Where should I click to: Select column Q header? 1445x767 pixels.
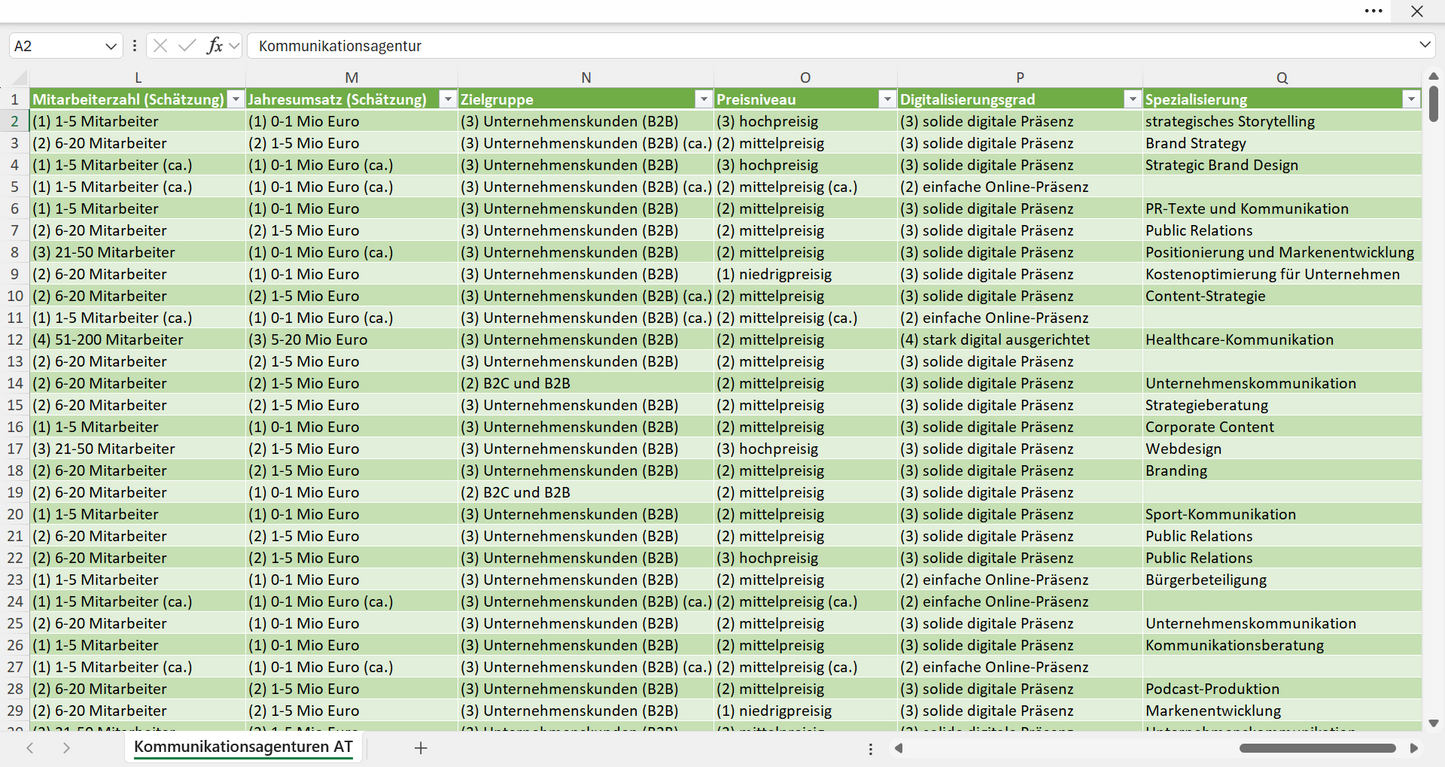(x=1282, y=77)
